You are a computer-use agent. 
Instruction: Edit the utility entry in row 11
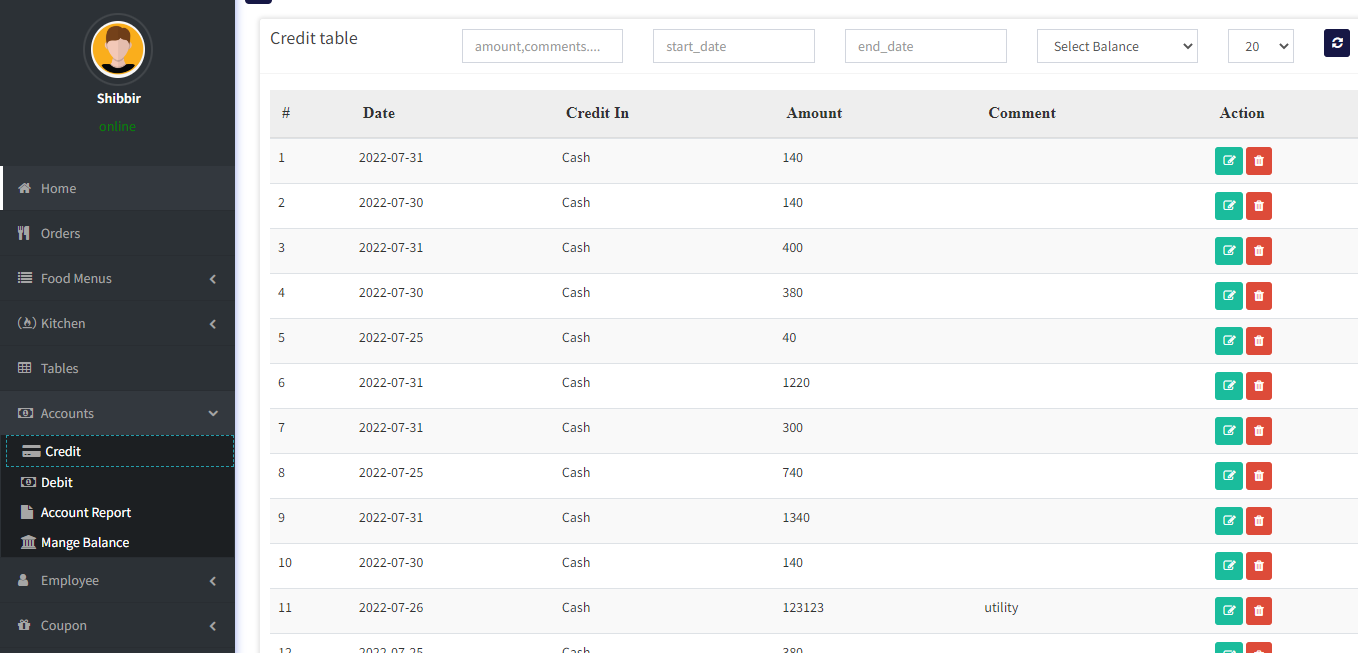pyautogui.click(x=1229, y=611)
